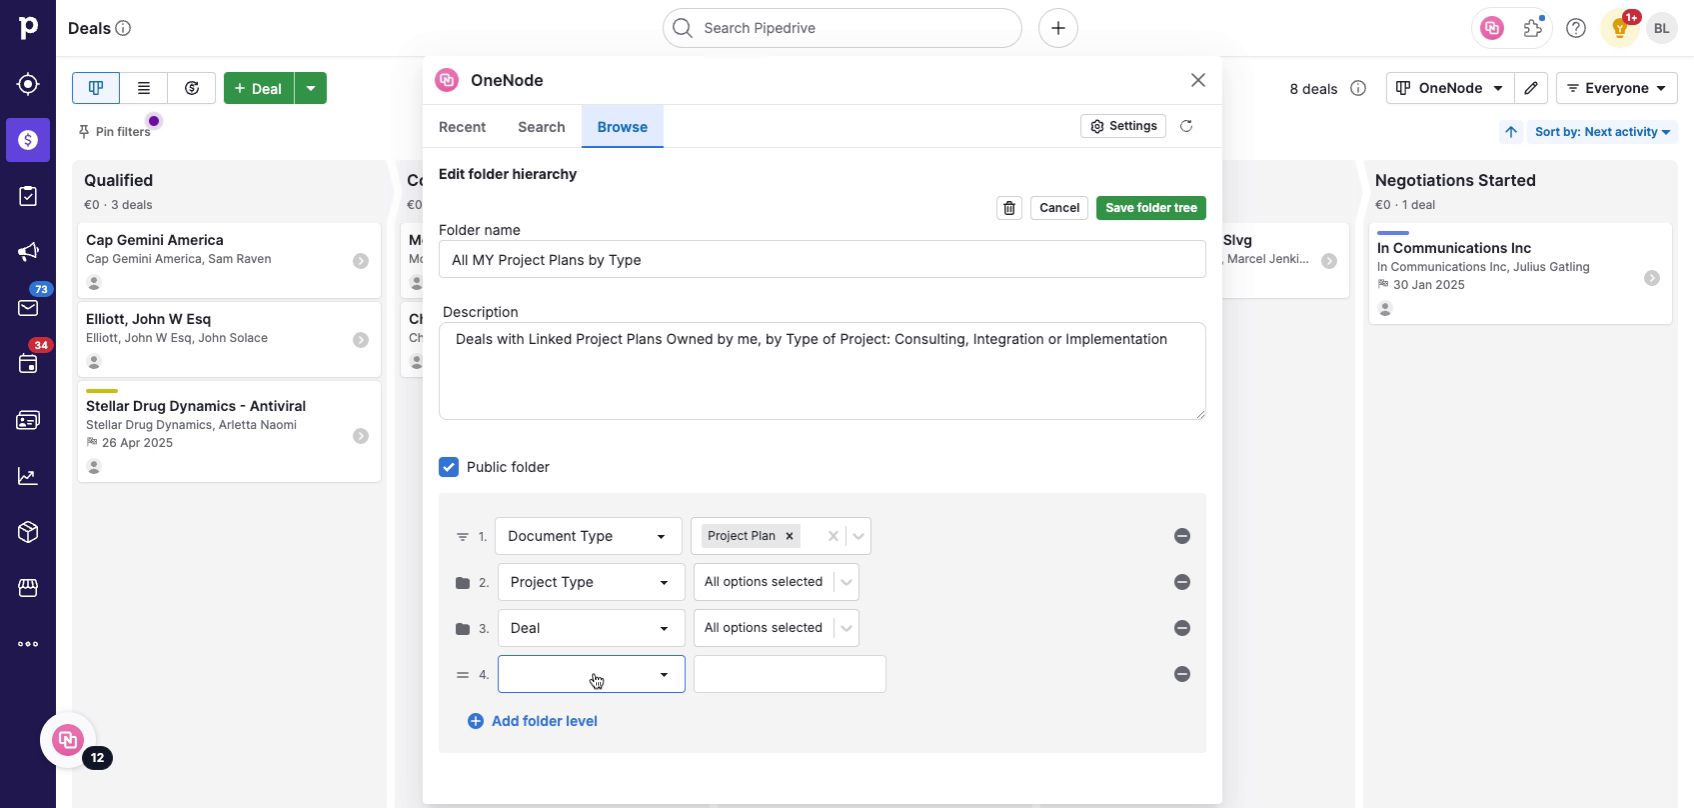Click the floating OneNode launcher bubble
Image resolution: width=1694 pixels, height=808 pixels.
(x=68, y=740)
